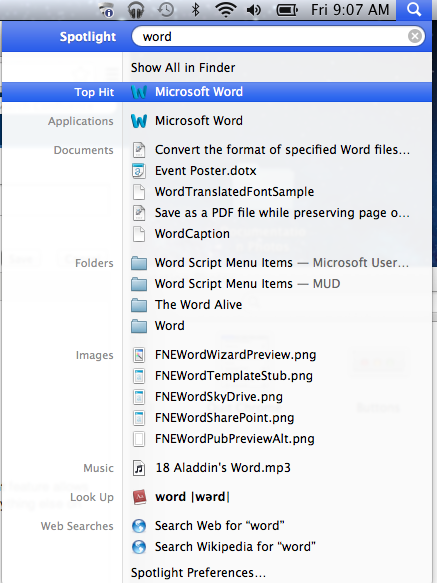Screen dimensions: 437x583
Task: Open the battery status menu bar icon
Action: [x=287, y=10]
